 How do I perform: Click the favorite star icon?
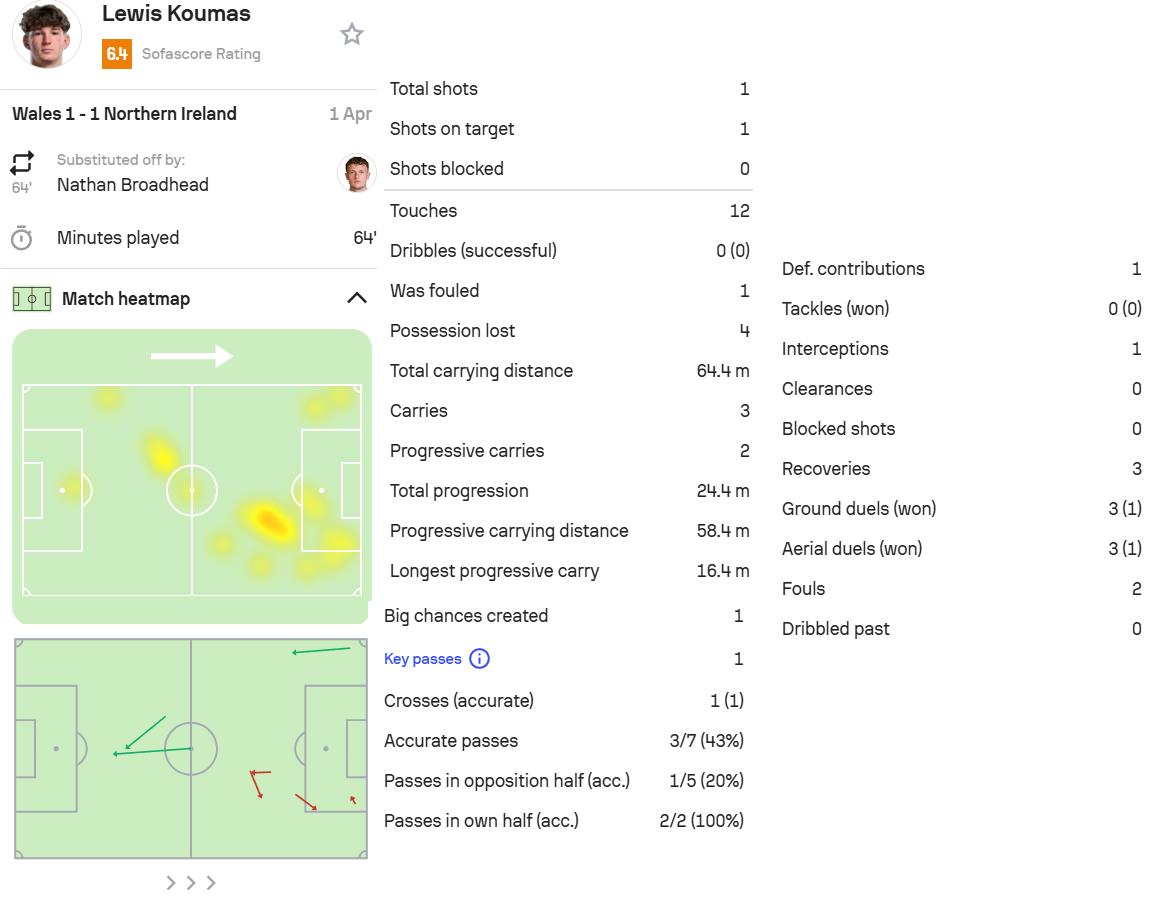[x=352, y=34]
